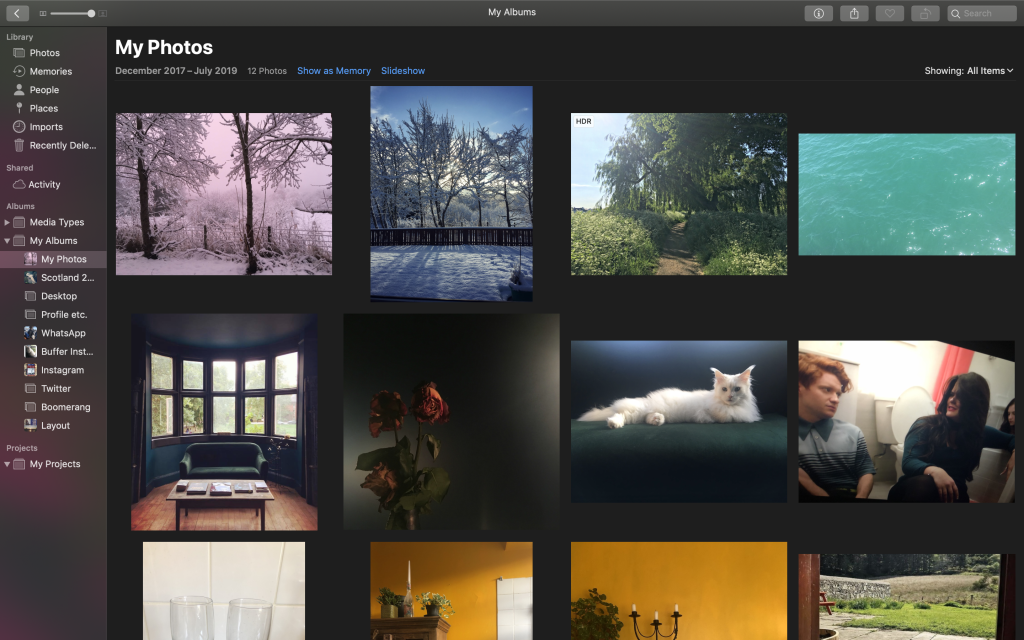The width and height of the screenshot is (1024, 640).
Task: Click the thumbnail zoom slider
Action: (72, 13)
